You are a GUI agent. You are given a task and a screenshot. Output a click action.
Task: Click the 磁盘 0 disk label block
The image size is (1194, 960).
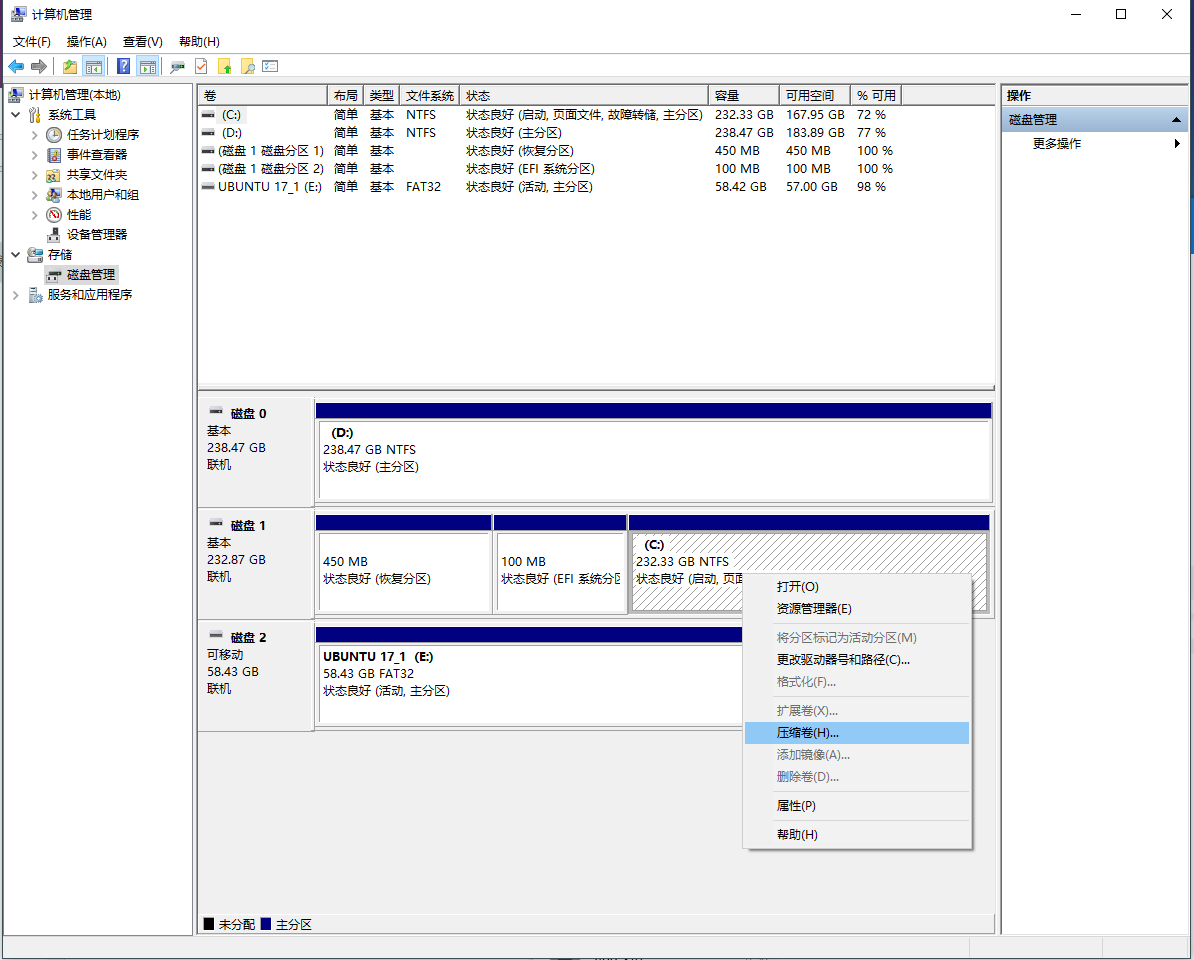pos(256,451)
